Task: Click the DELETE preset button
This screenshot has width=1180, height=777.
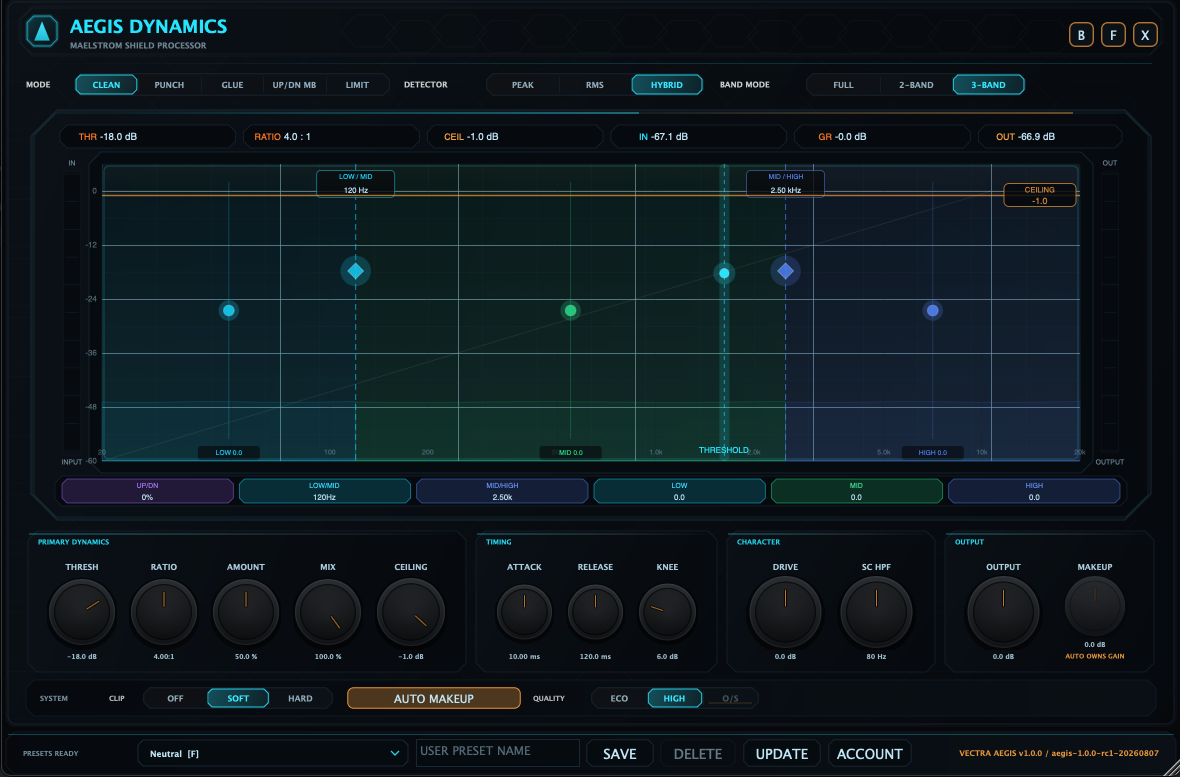Action: [x=698, y=754]
